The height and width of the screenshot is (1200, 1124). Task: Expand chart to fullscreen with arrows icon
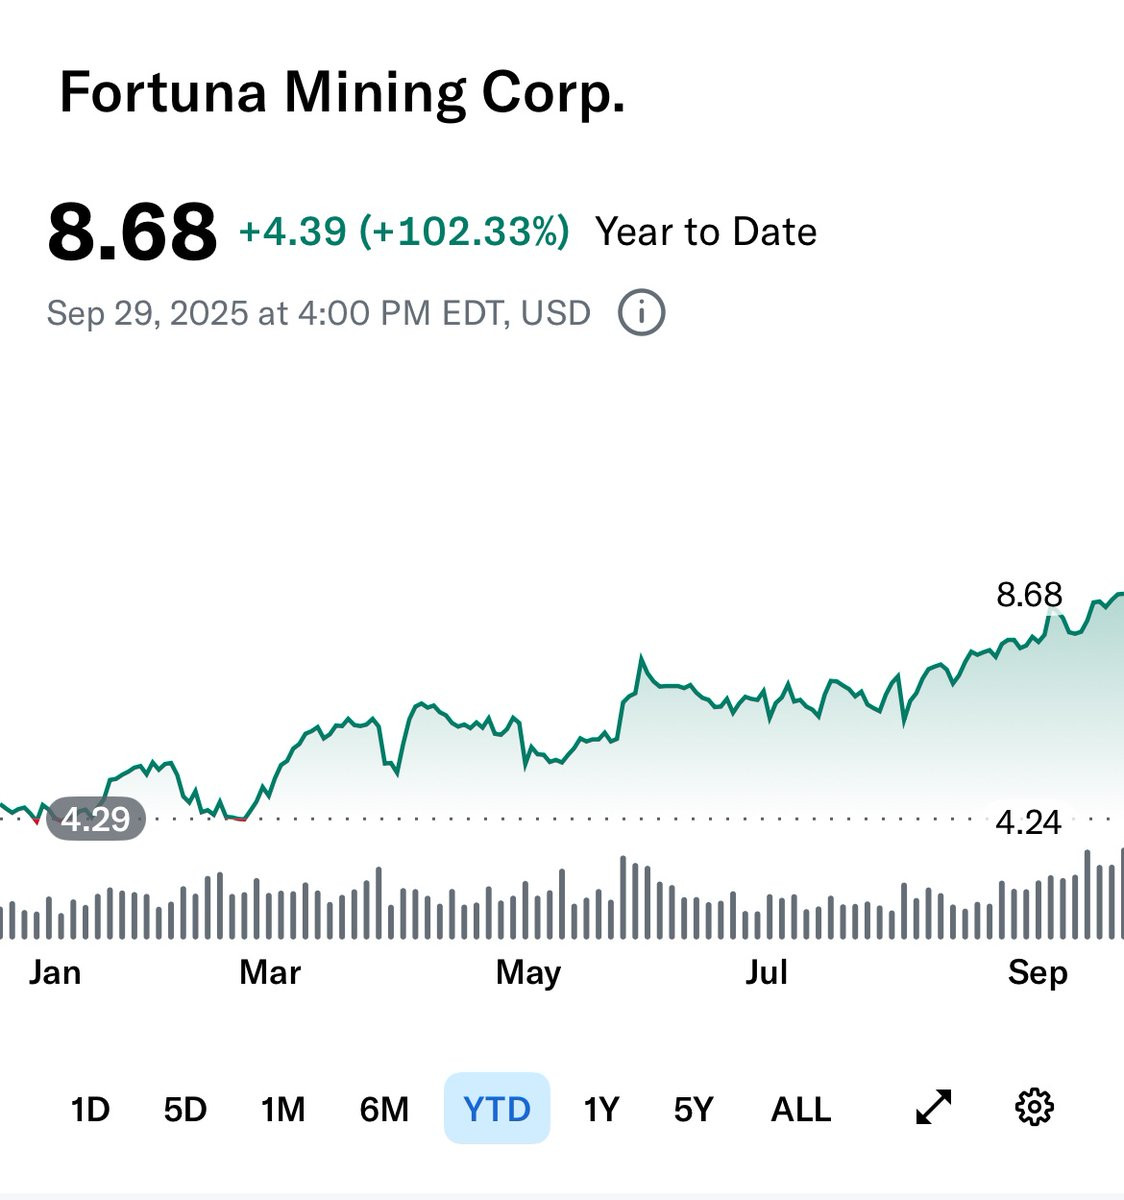tap(934, 1107)
